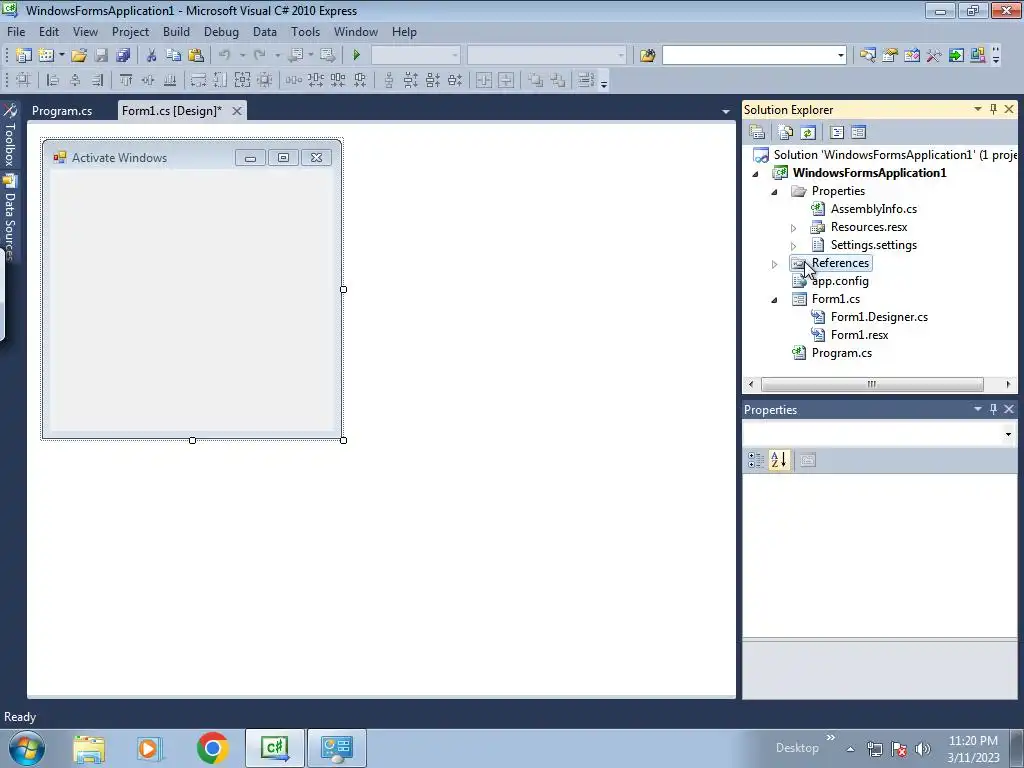
Task: Click the Align to Grid layout icon
Action: [24, 80]
